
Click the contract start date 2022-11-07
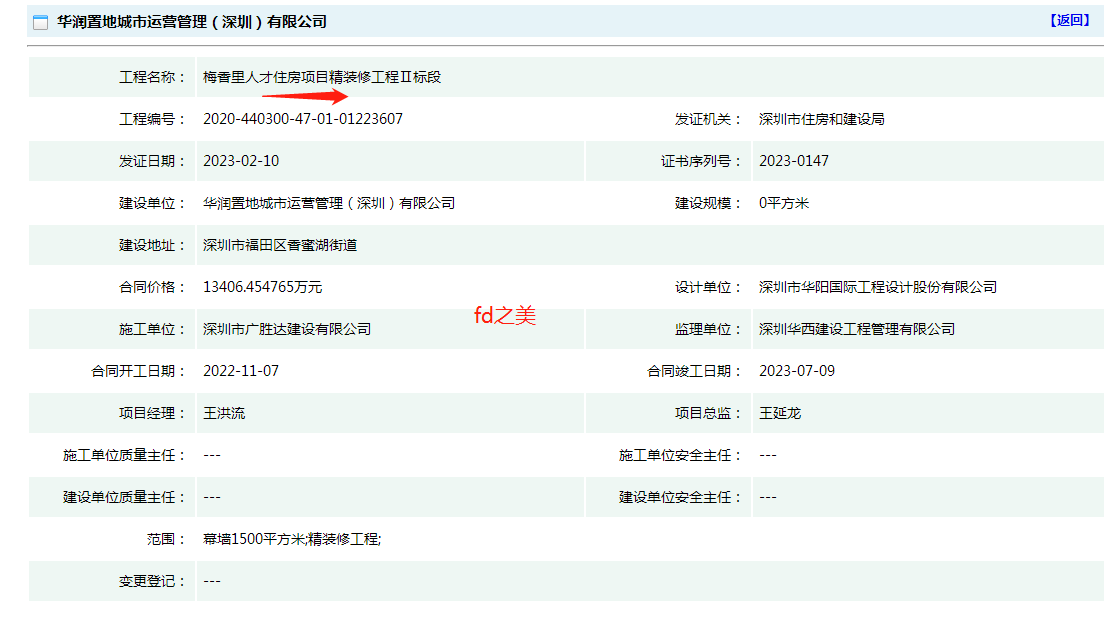coord(241,371)
